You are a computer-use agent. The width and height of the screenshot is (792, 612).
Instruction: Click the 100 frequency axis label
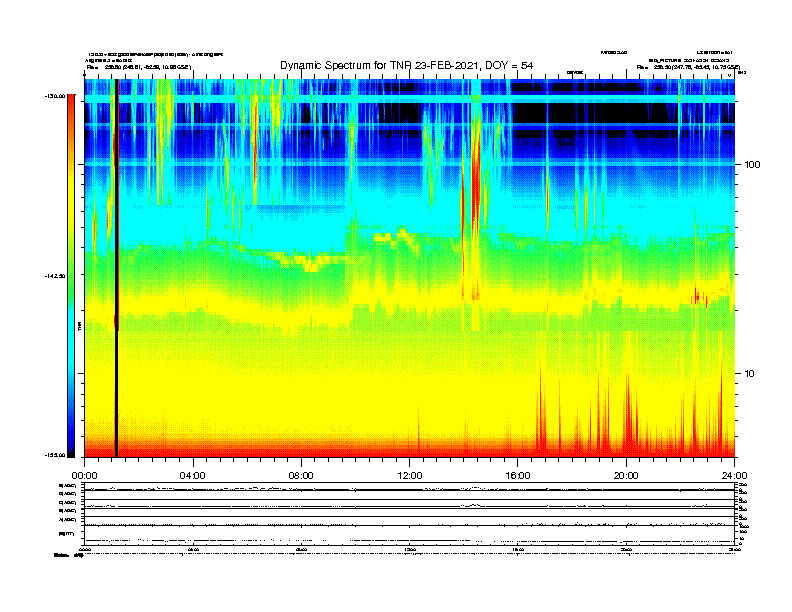pos(753,165)
